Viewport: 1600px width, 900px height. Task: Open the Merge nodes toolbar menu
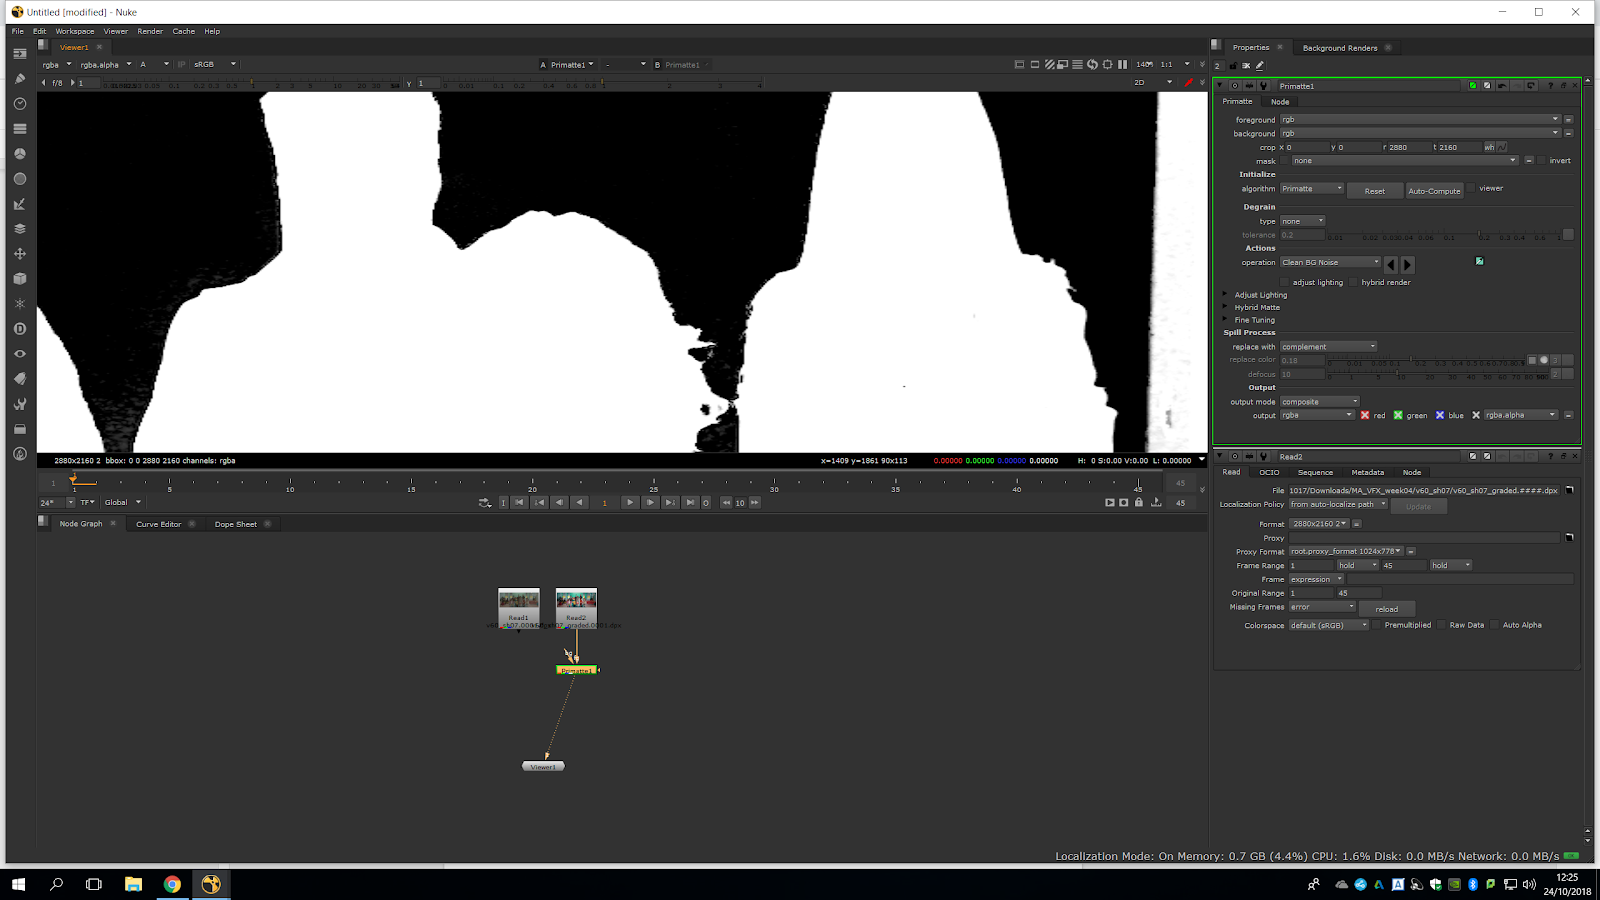(19, 229)
